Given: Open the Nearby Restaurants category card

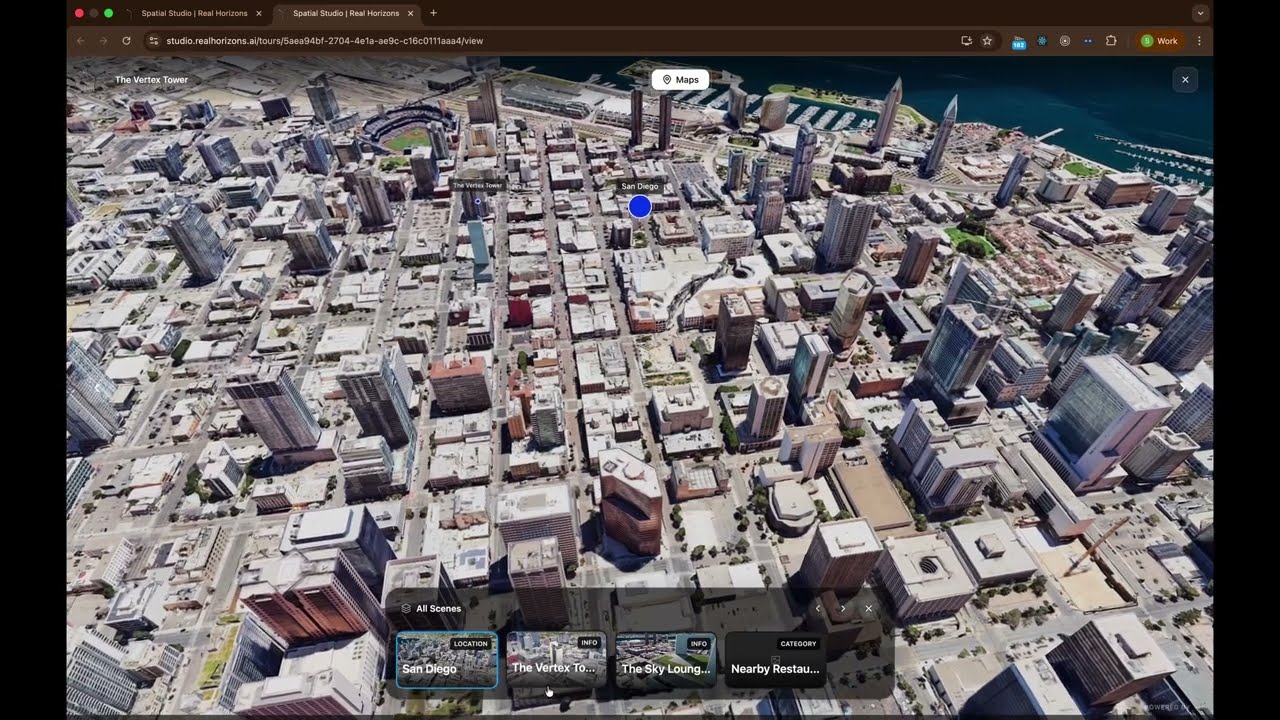Looking at the screenshot, I should (x=775, y=659).
